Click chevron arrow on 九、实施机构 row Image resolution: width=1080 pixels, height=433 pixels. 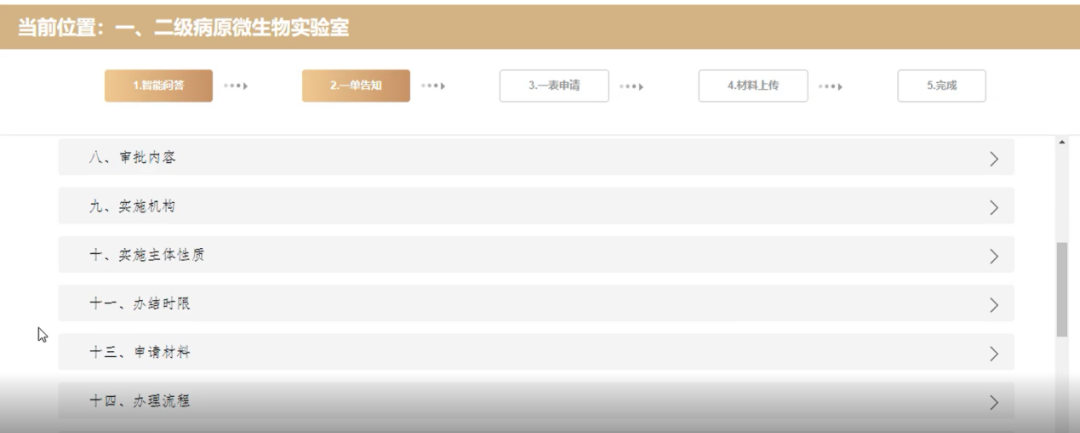(993, 207)
